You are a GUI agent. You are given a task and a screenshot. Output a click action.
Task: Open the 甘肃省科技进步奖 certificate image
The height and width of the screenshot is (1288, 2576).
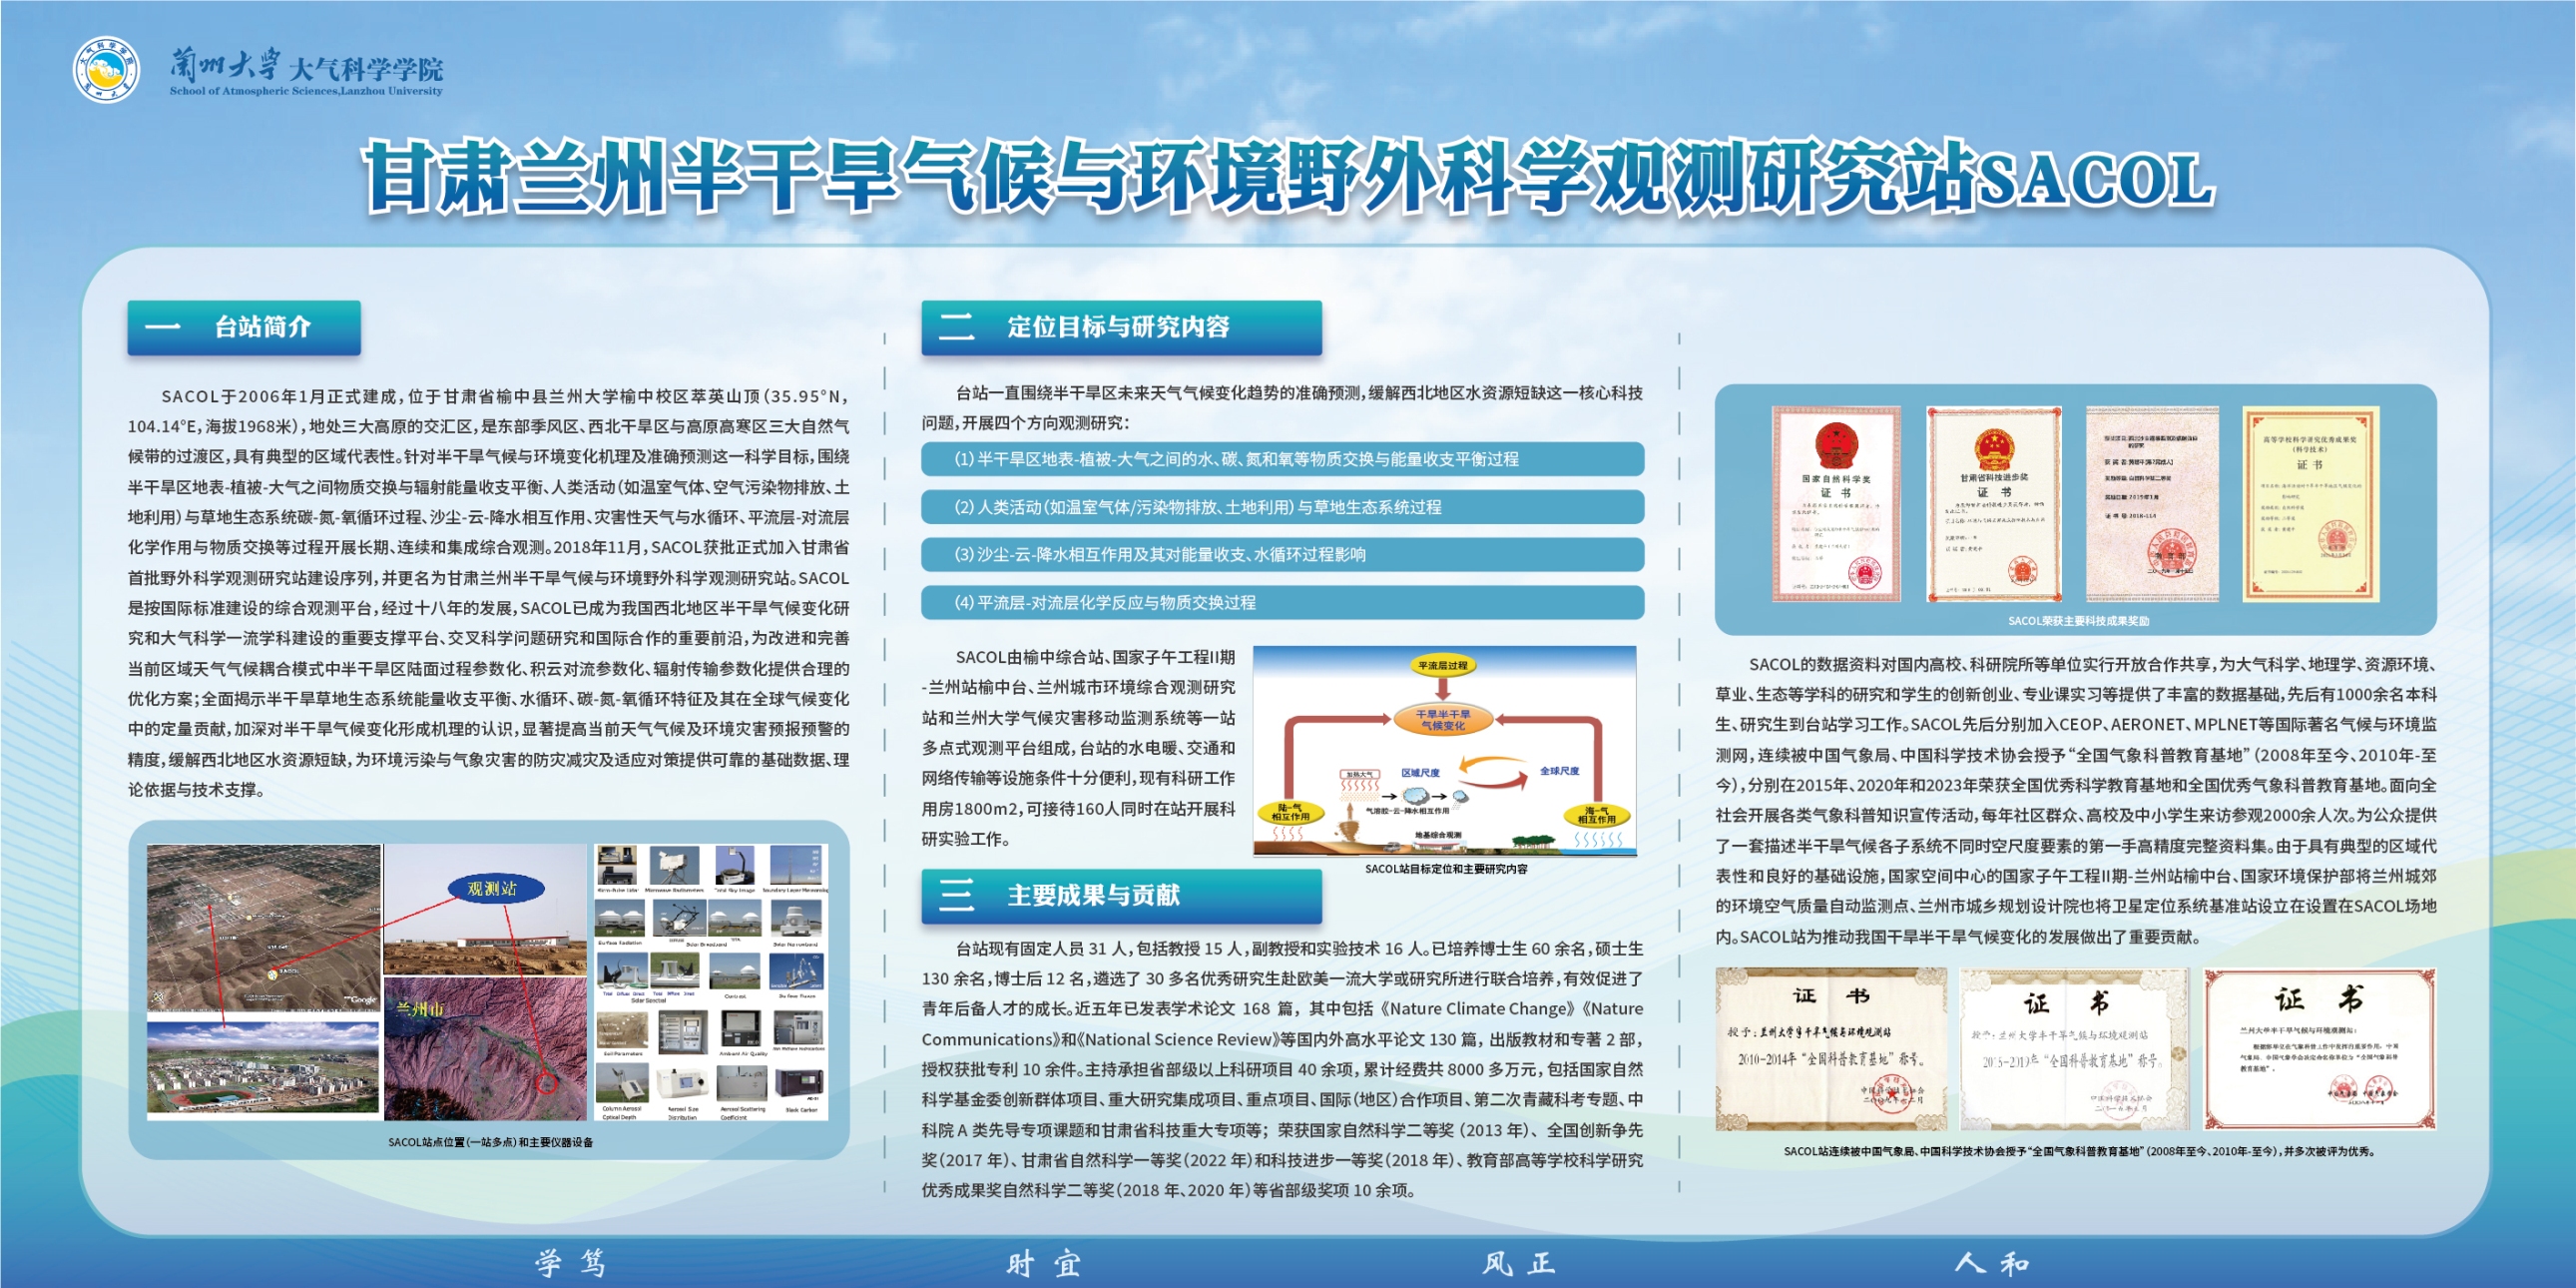pos(1993,503)
